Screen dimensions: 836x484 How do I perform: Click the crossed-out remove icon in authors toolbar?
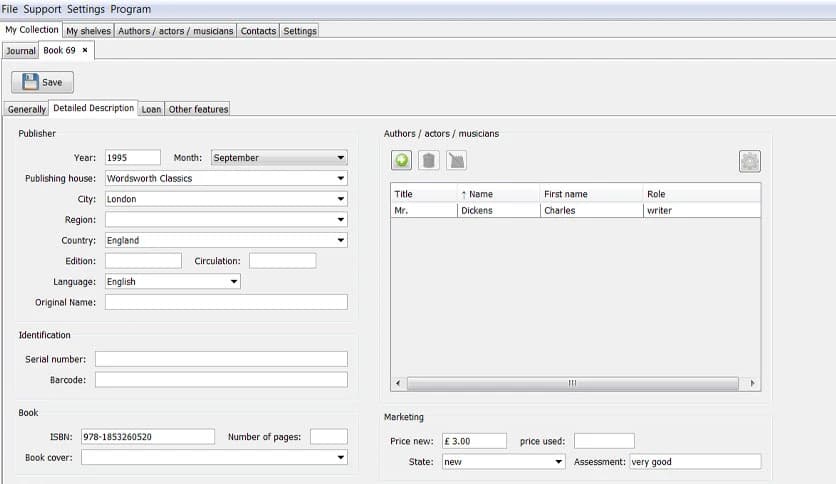[x=456, y=160]
